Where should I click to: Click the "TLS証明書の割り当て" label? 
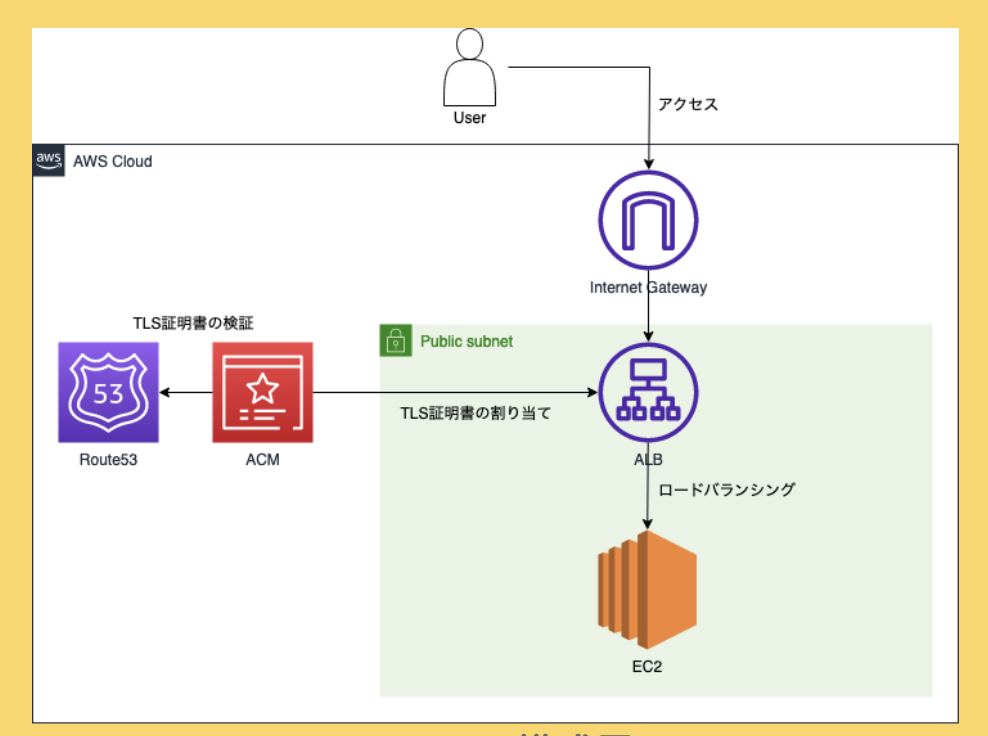[x=476, y=413]
